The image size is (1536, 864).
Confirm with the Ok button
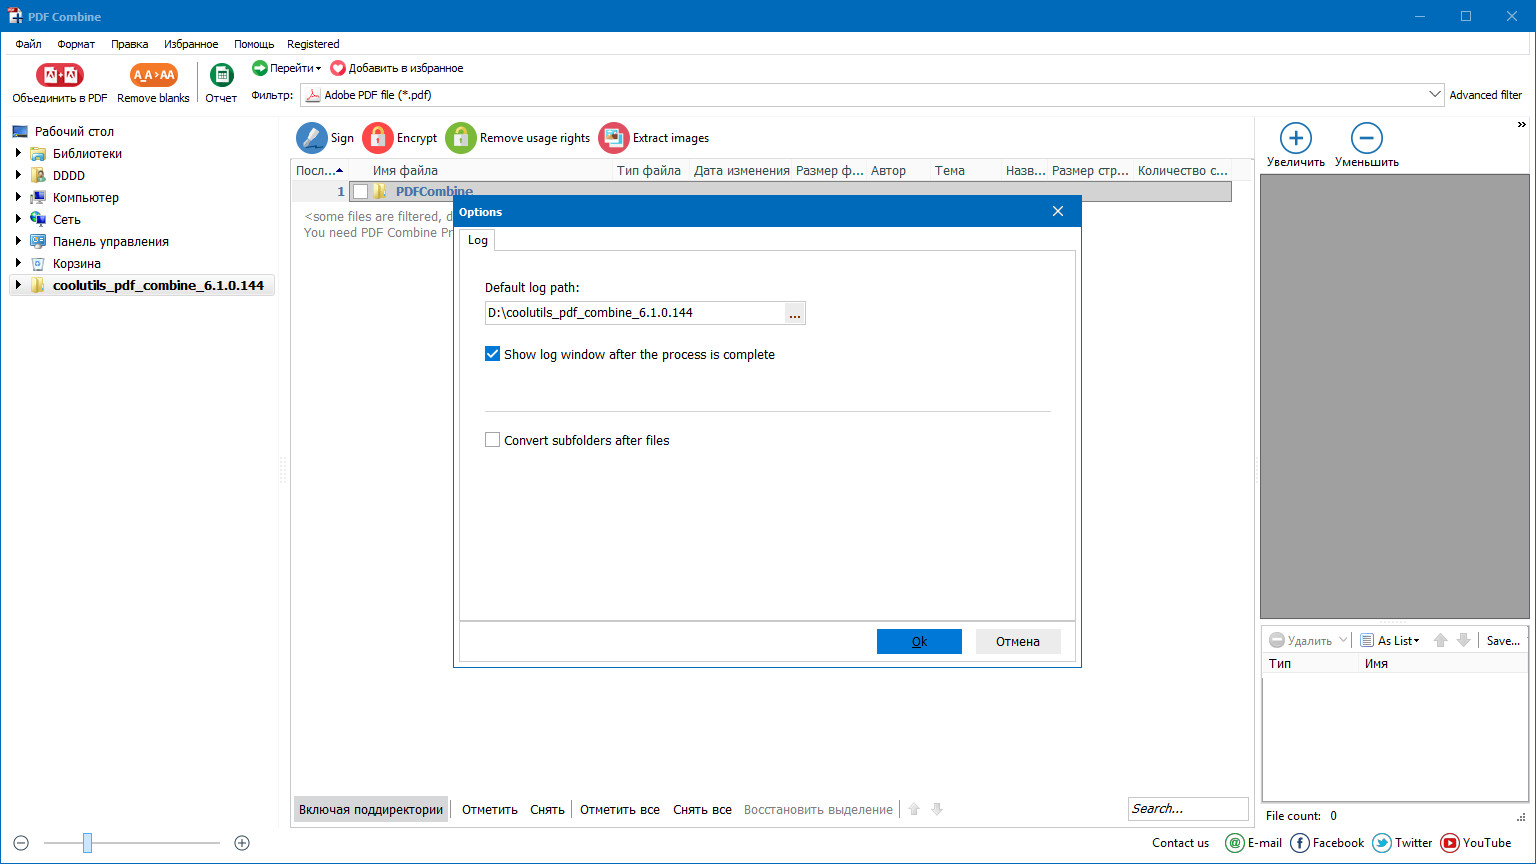click(919, 641)
